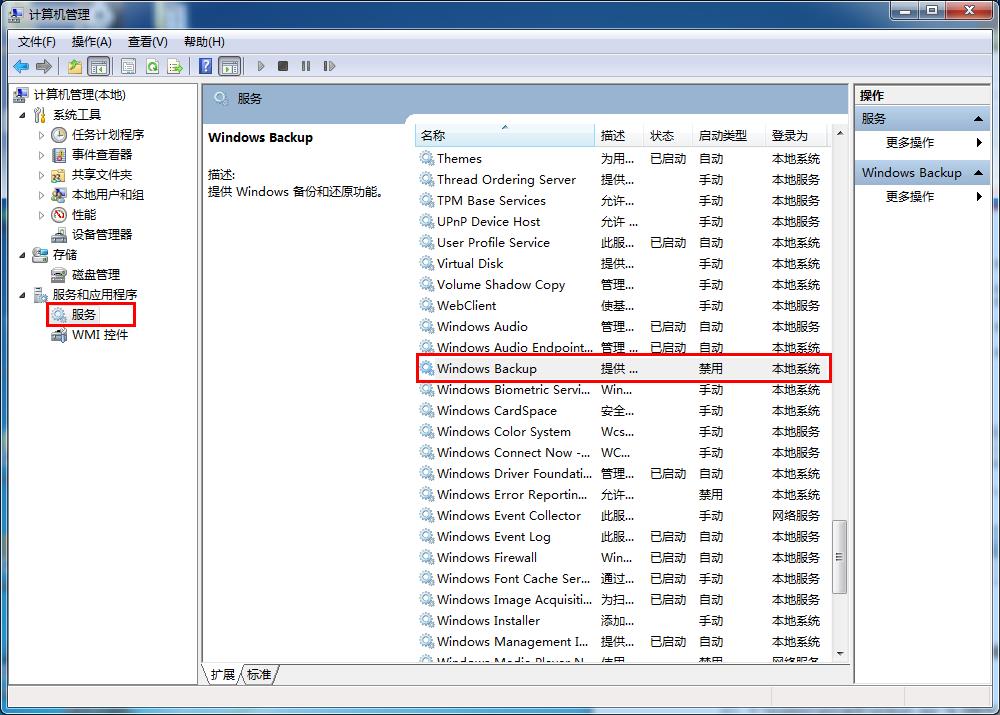Click the Refresh toolbar icon
This screenshot has height=715, width=1000.
click(152, 66)
